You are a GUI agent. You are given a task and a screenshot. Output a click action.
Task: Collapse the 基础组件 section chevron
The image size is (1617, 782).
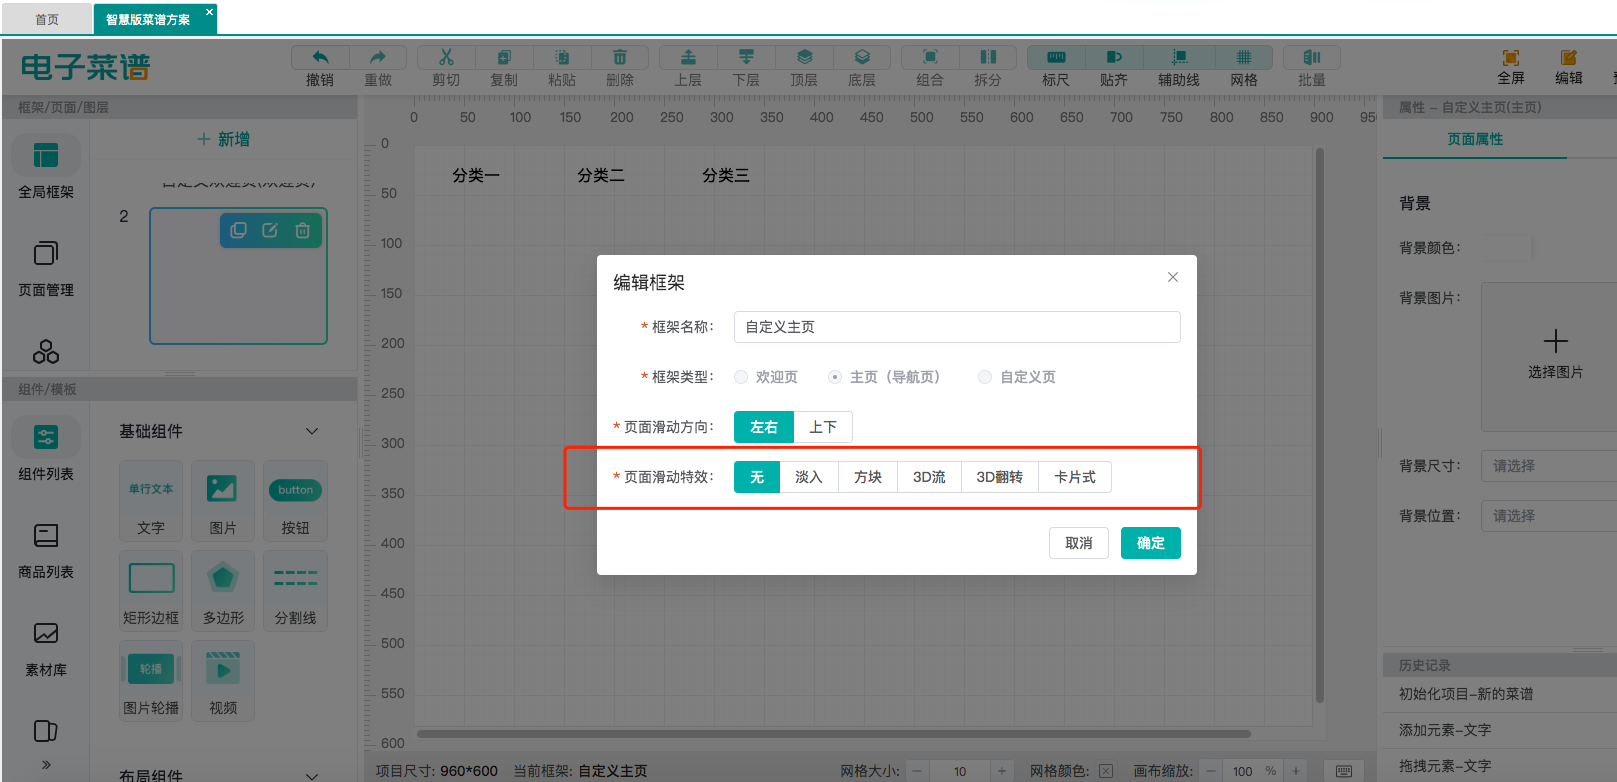point(312,431)
